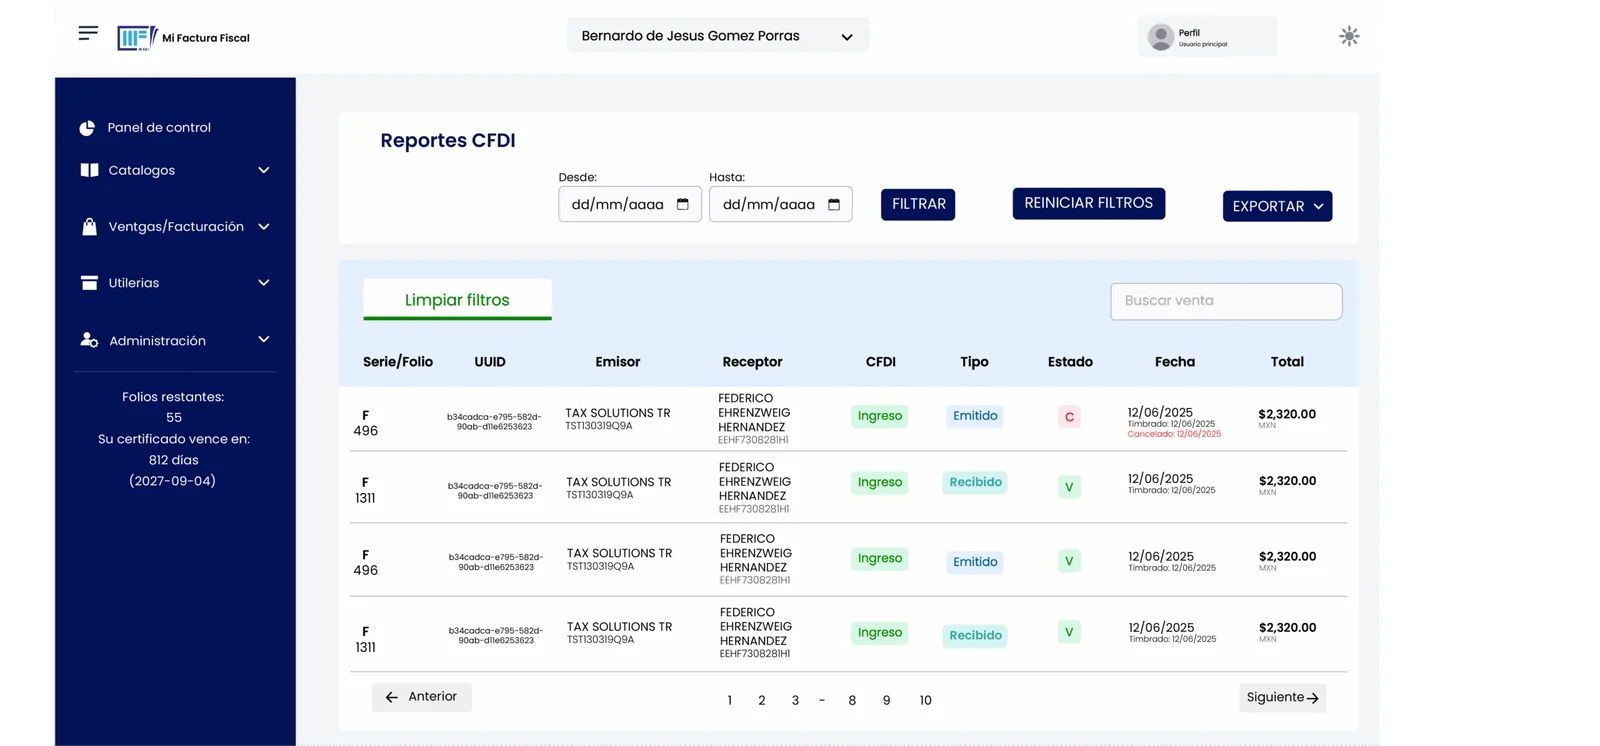
Task: Open the hamburger menu icon
Action: (88, 33)
